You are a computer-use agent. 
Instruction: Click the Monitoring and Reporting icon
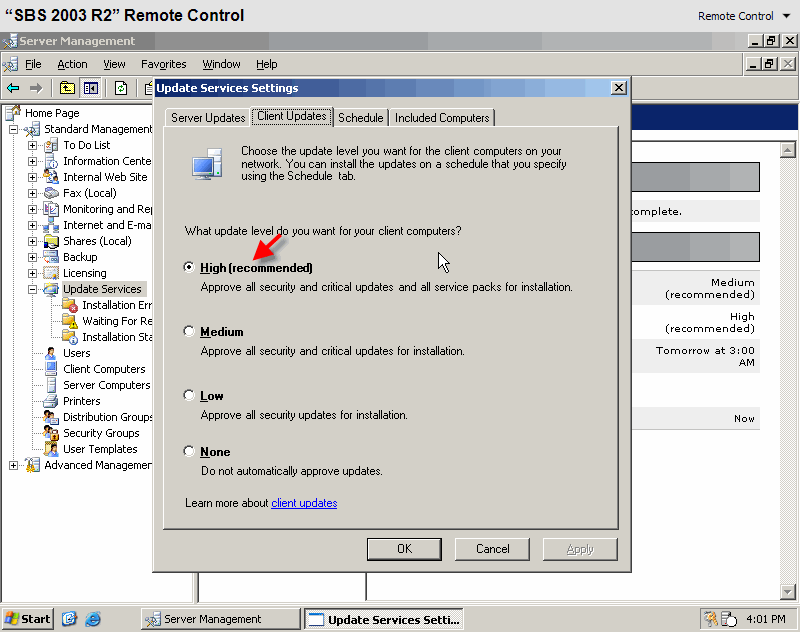[51, 209]
